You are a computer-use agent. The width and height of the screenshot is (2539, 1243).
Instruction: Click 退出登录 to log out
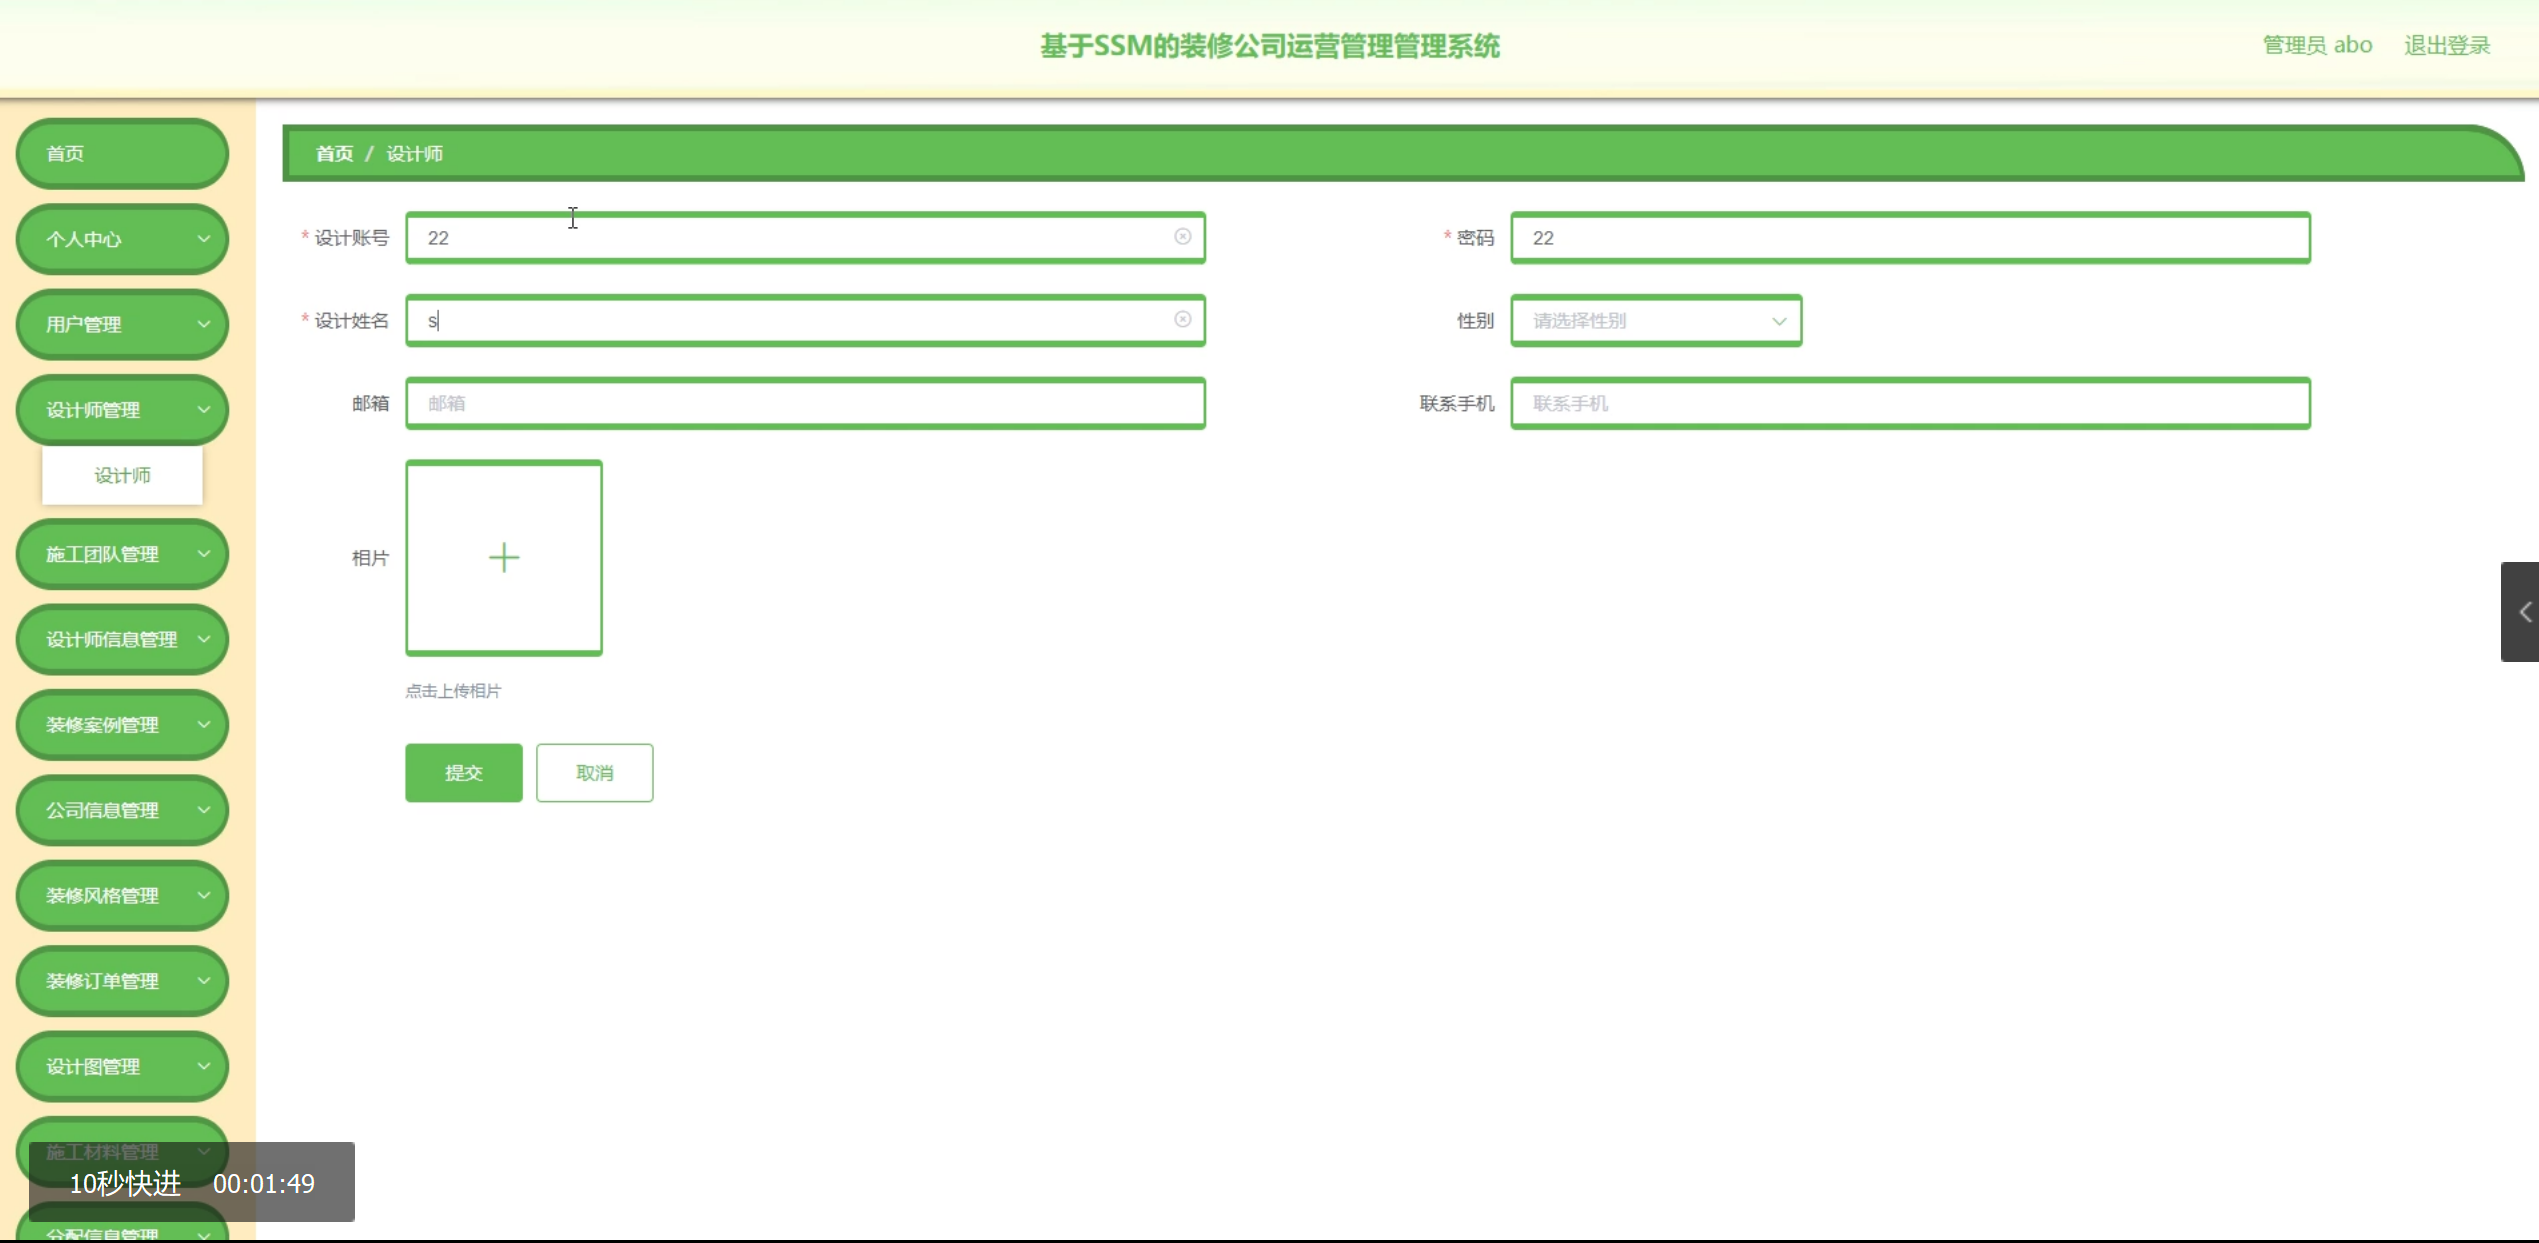(x=2447, y=45)
